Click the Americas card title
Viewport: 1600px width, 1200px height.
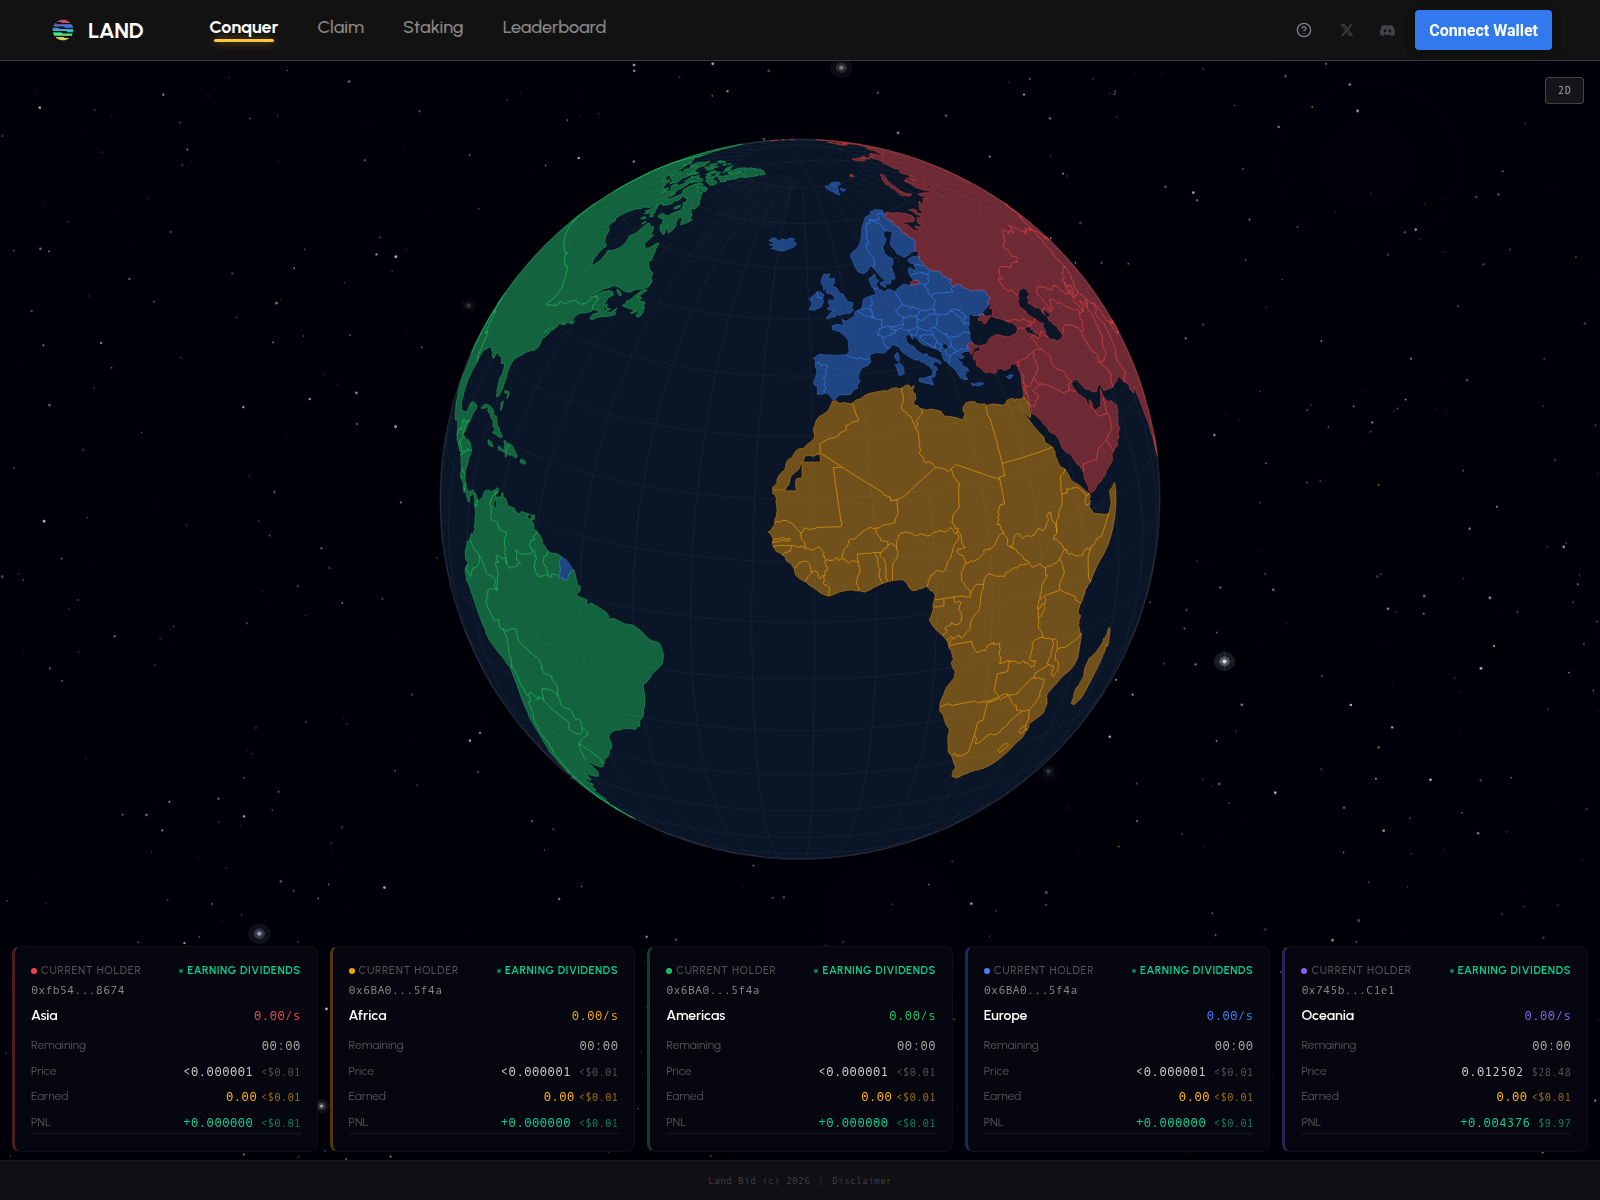696,1015
